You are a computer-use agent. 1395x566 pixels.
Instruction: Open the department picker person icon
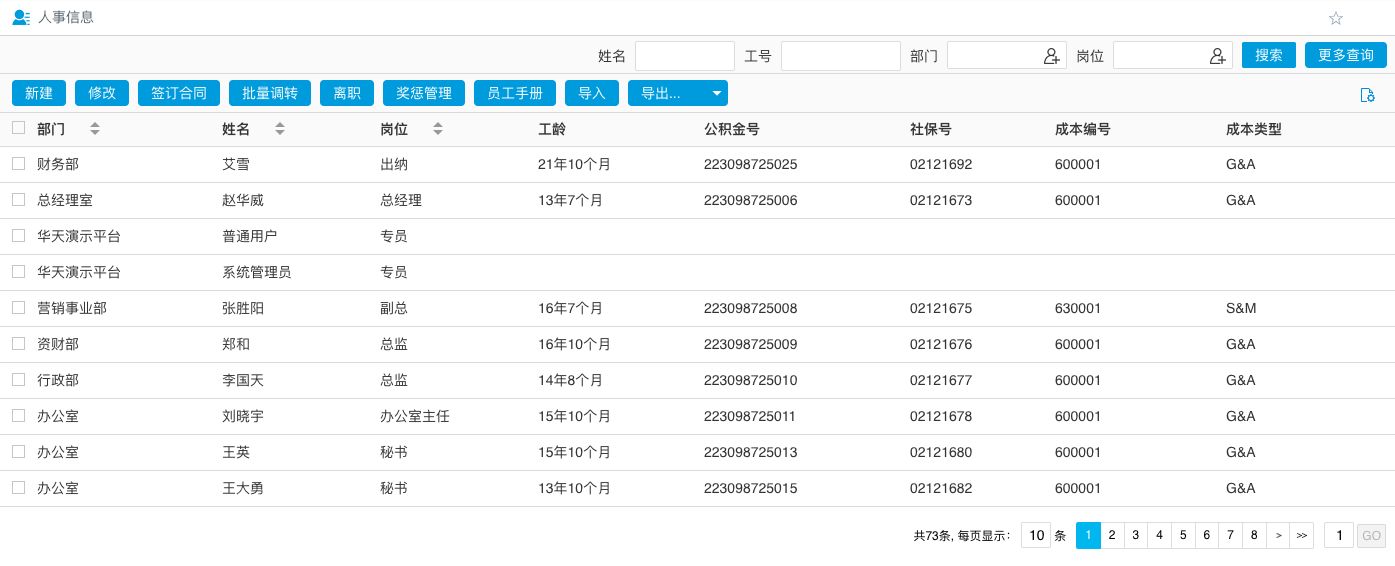pyautogui.click(x=1051, y=56)
